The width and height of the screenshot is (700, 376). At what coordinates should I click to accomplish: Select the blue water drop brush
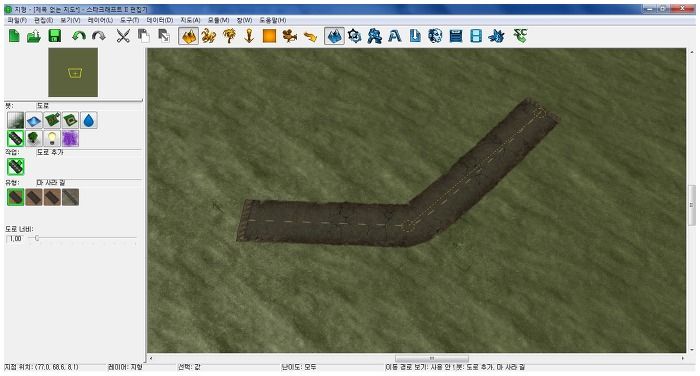tap(89, 121)
